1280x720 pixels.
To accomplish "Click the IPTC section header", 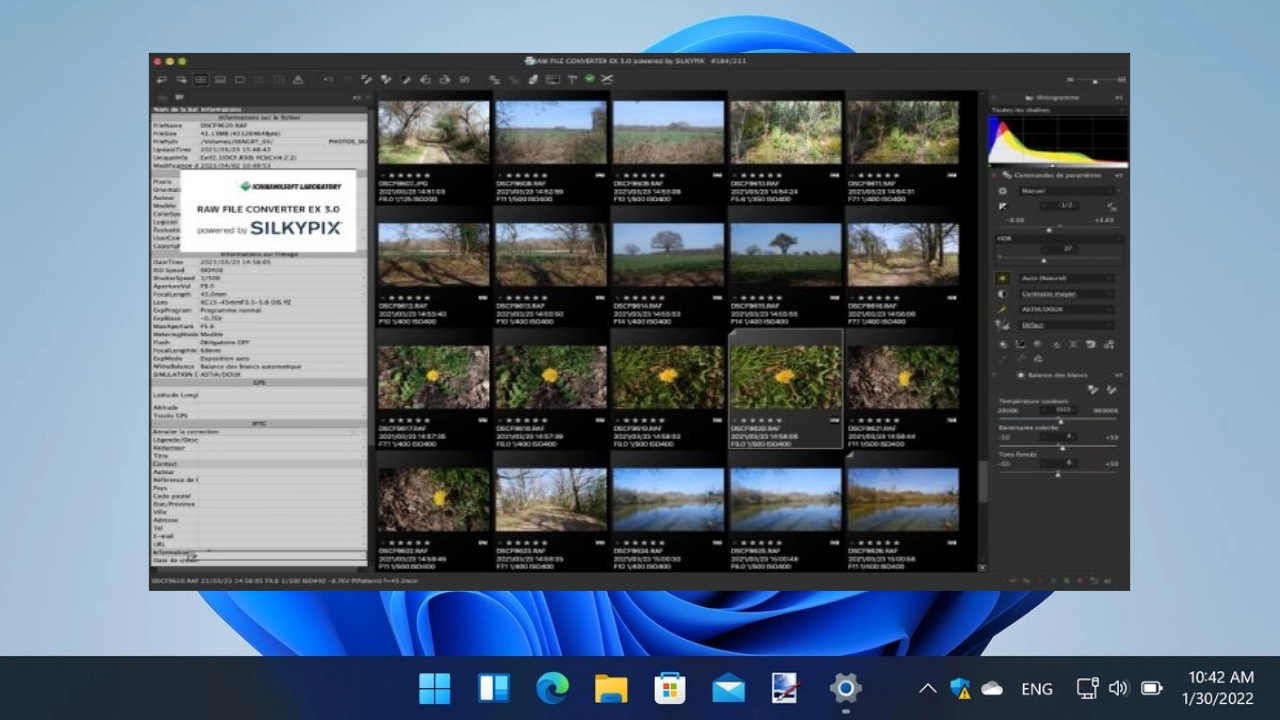I will pos(260,423).
